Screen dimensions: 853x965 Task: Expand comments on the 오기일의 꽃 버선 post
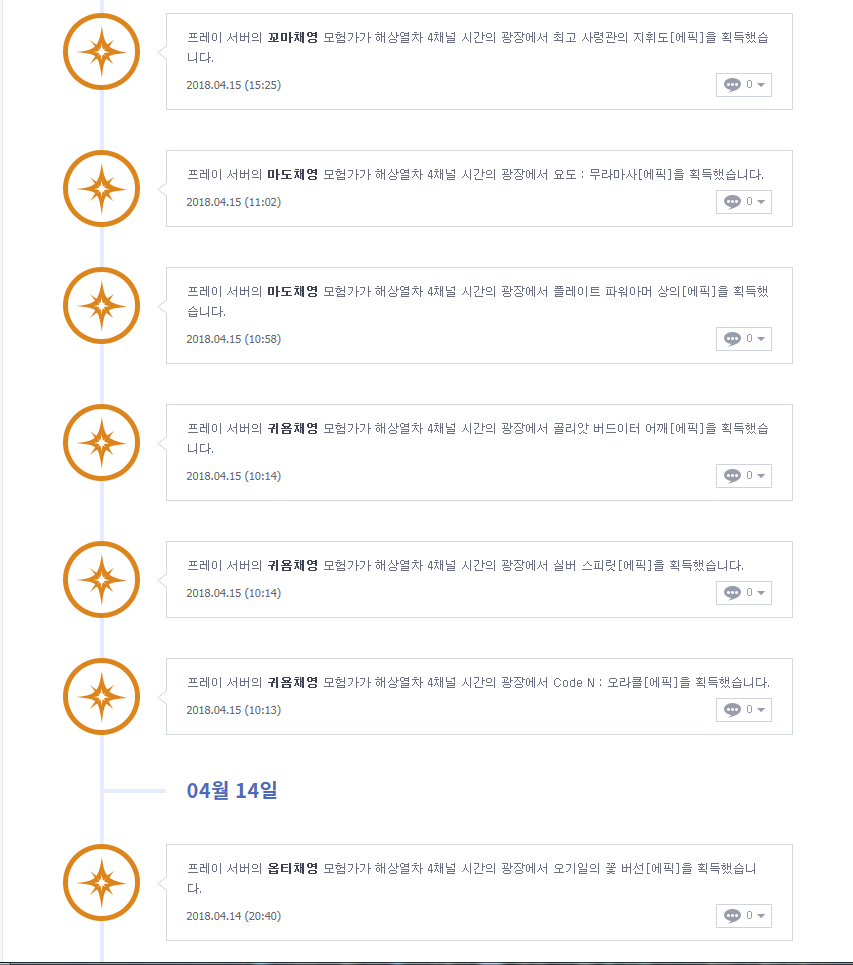pyautogui.click(x=744, y=915)
